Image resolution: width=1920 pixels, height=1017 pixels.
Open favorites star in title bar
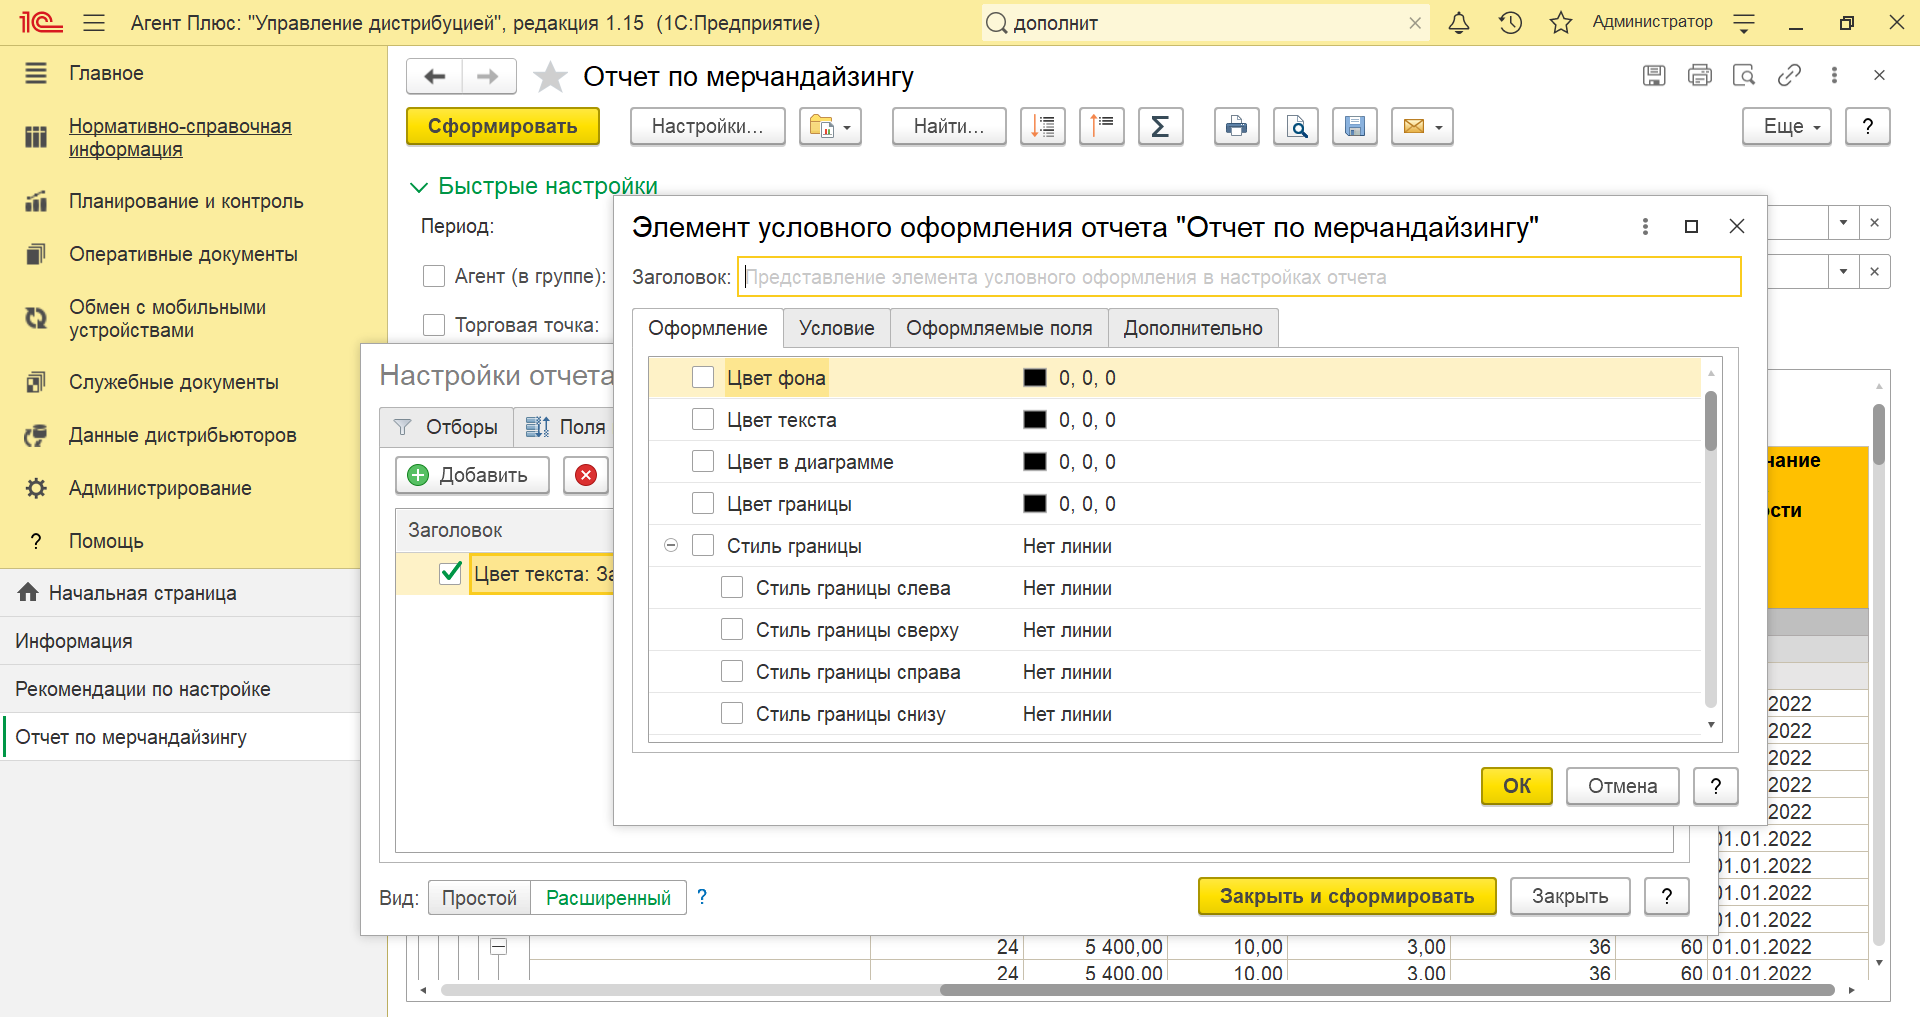pos(1561,23)
